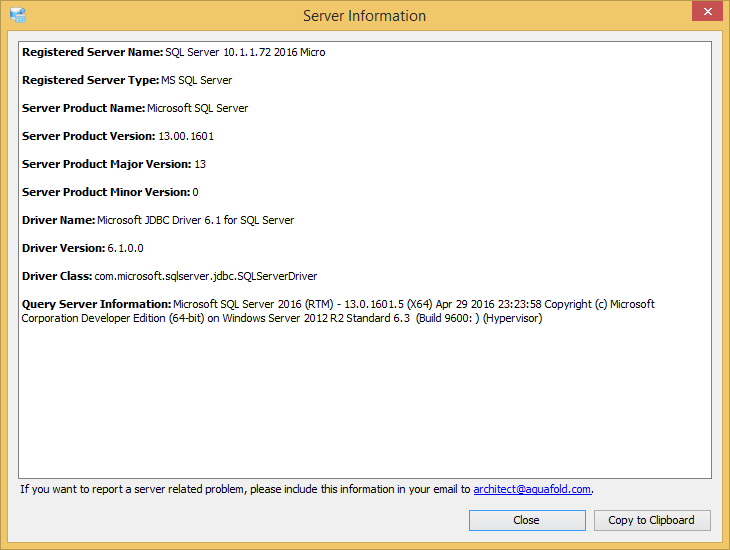
Task: Click Copy to Clipboard button
Action: click(652, 520)
